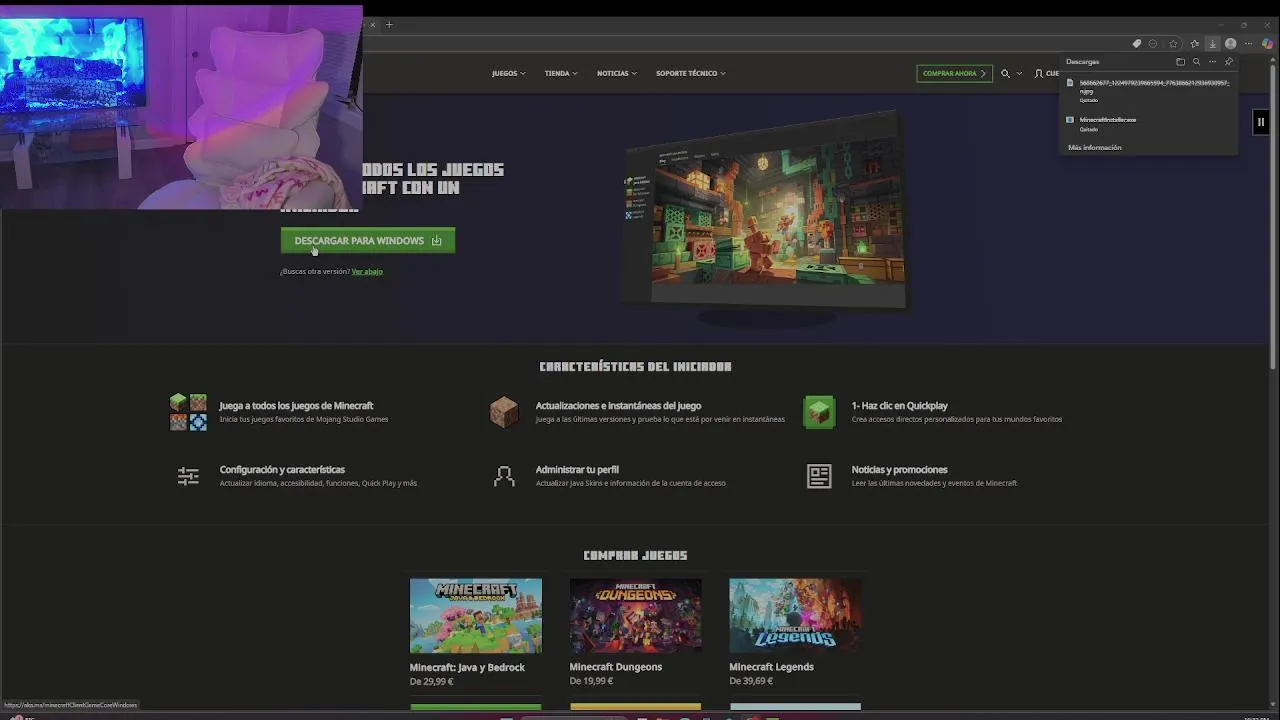Open more options in Descargas panel
This screenshot has width=1280, height=720.
[1212, 62]
